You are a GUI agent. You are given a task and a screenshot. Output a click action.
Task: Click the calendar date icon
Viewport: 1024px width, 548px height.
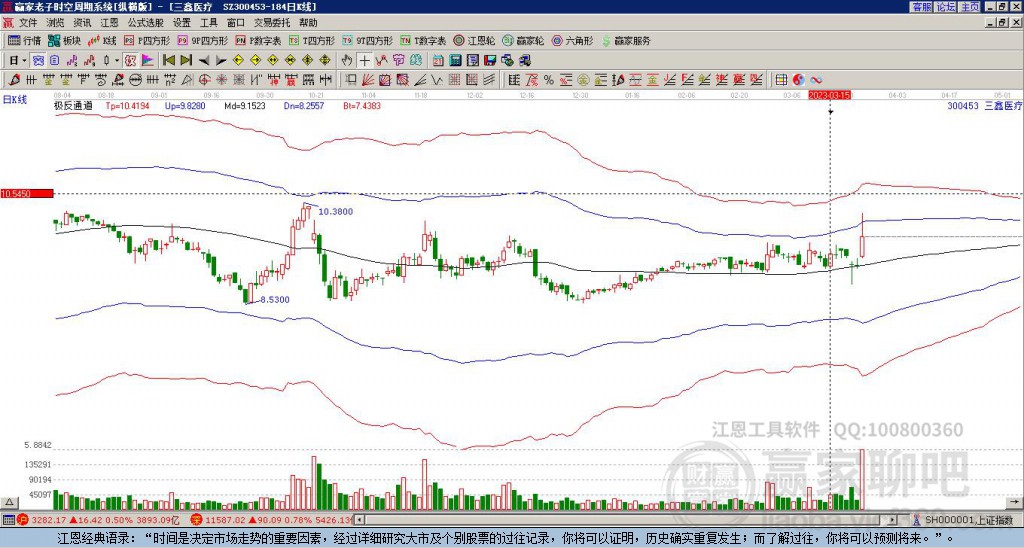(x=438, y=60)
